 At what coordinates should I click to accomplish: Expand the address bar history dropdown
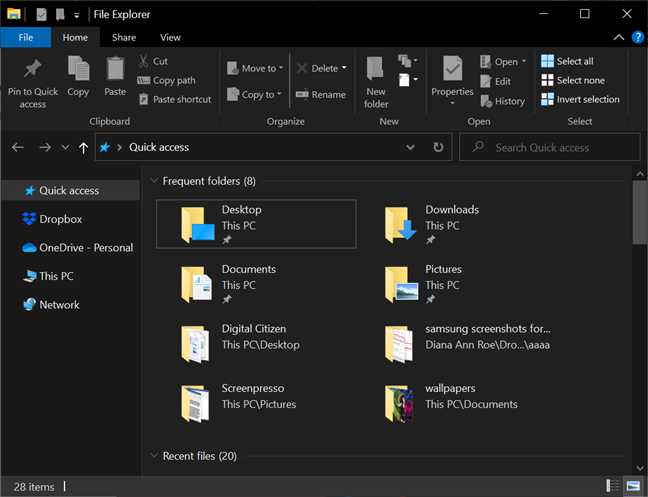pos(410,147)
